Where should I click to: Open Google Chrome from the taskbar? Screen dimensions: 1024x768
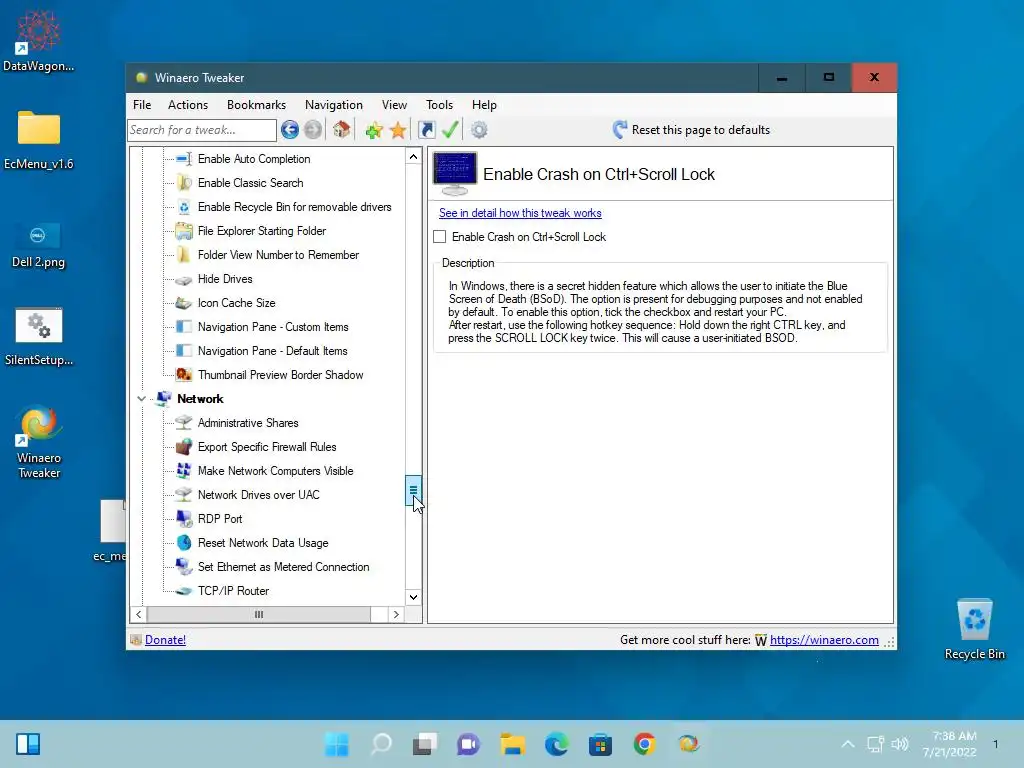tap(644, 744)
